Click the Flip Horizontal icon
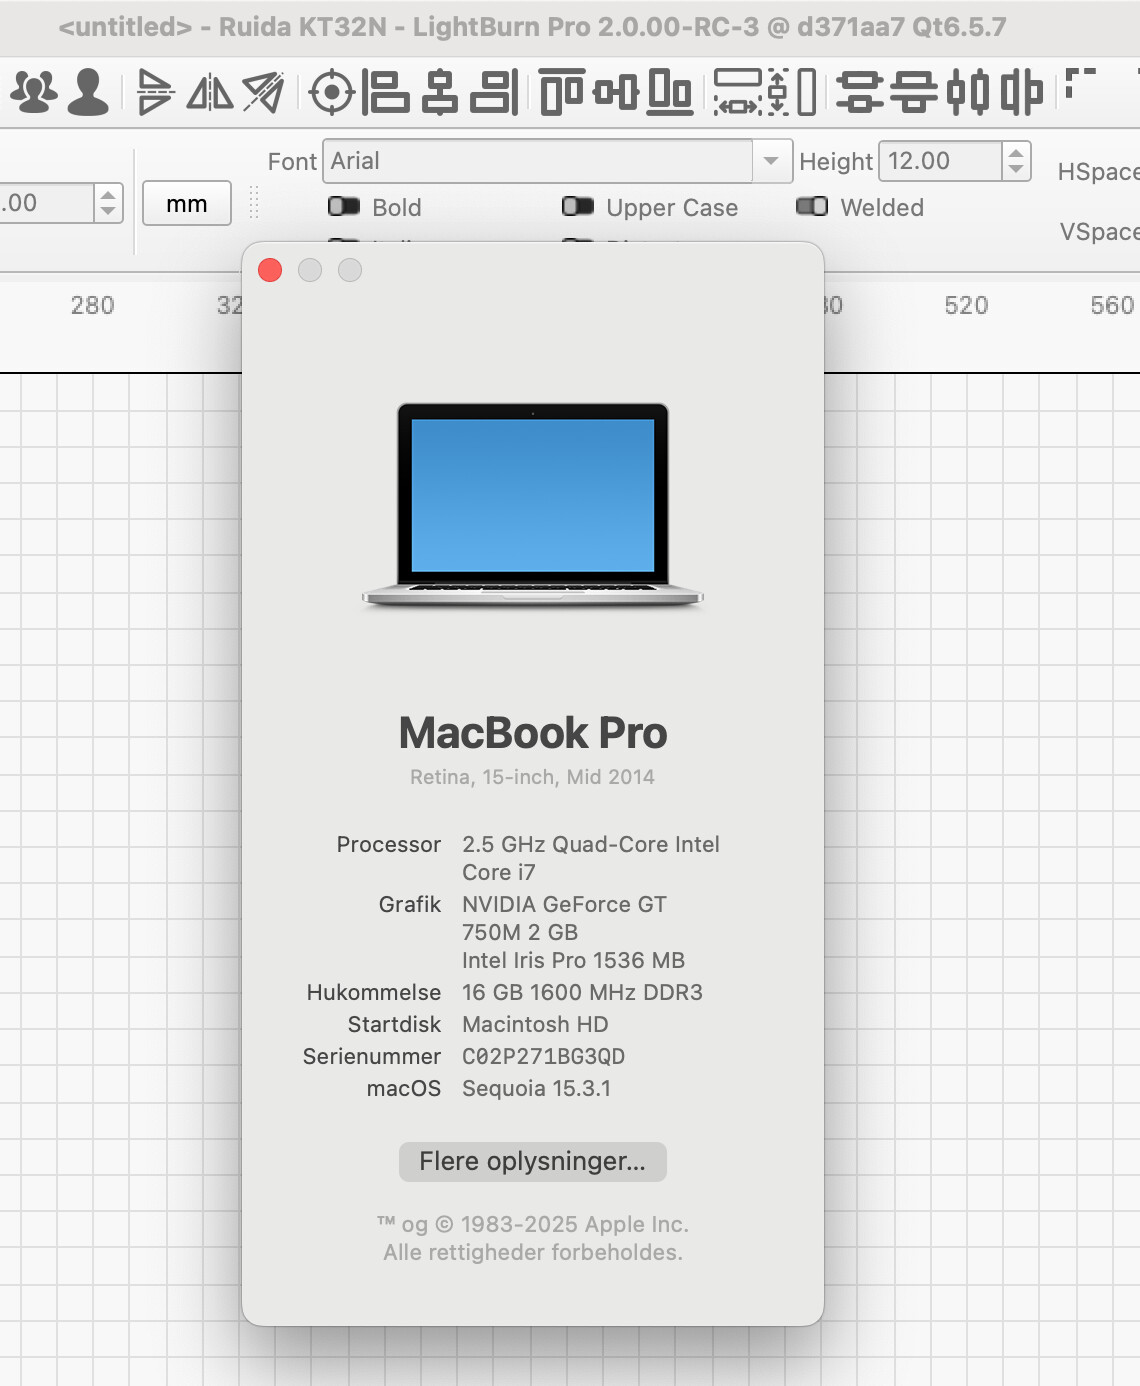This screenshot has width=1140, height=1386. 210,93
